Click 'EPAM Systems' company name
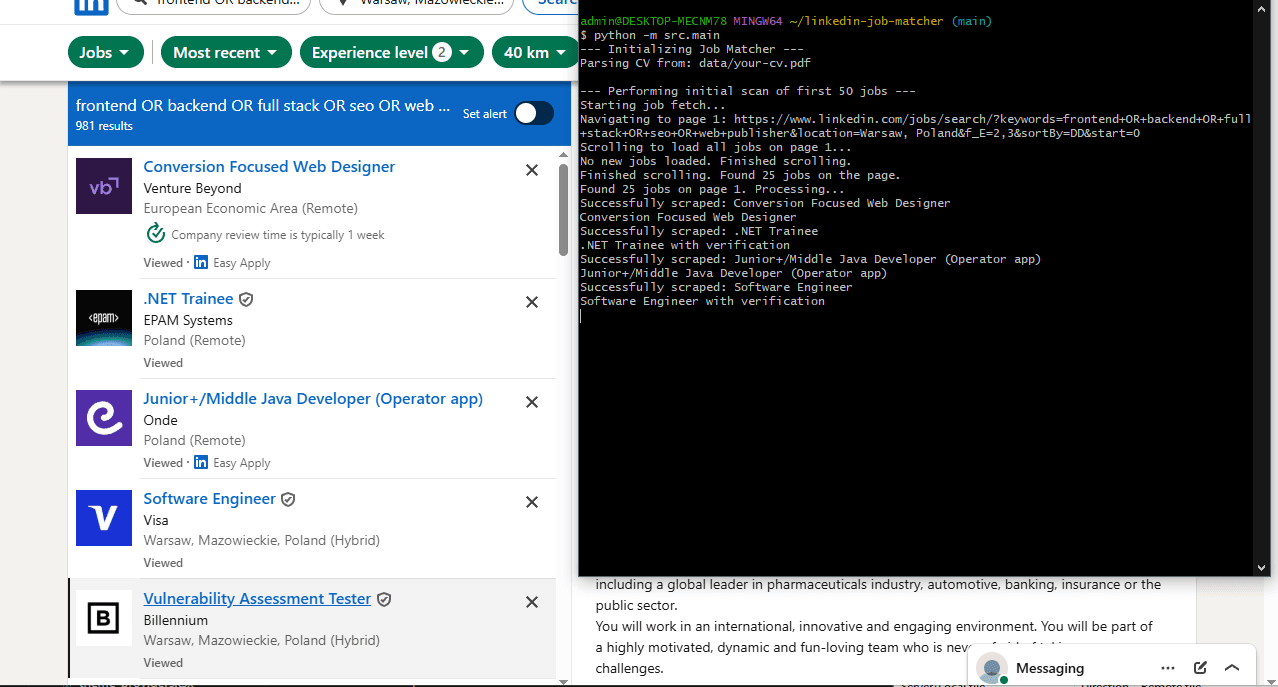The width and height of the screenshot is (1278, 687). click(x=188, y=320)
